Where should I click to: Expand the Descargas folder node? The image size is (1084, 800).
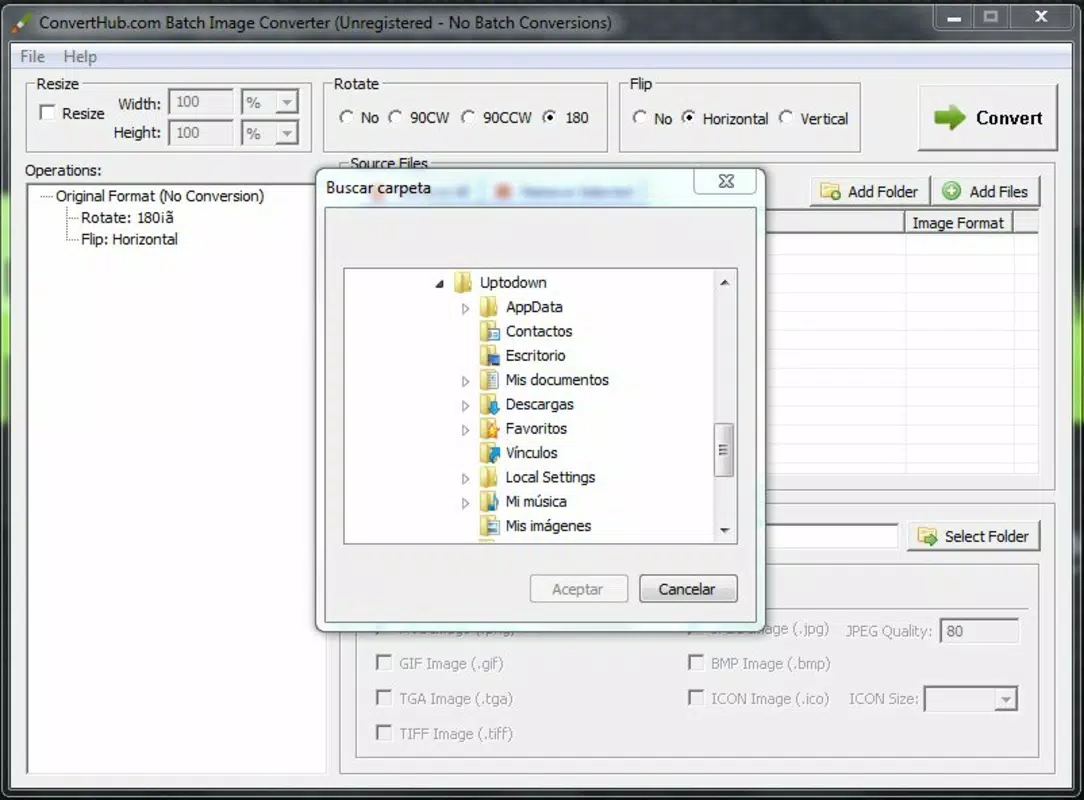(x=465, y=406)
